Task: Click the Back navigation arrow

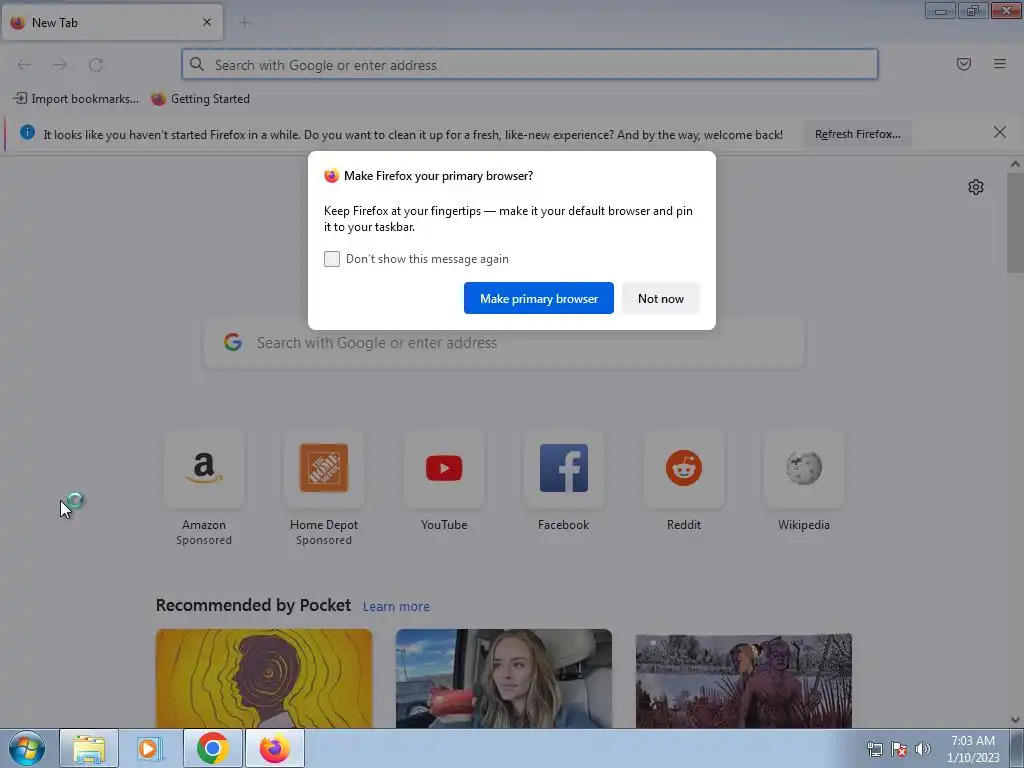Action: point(24,65)
